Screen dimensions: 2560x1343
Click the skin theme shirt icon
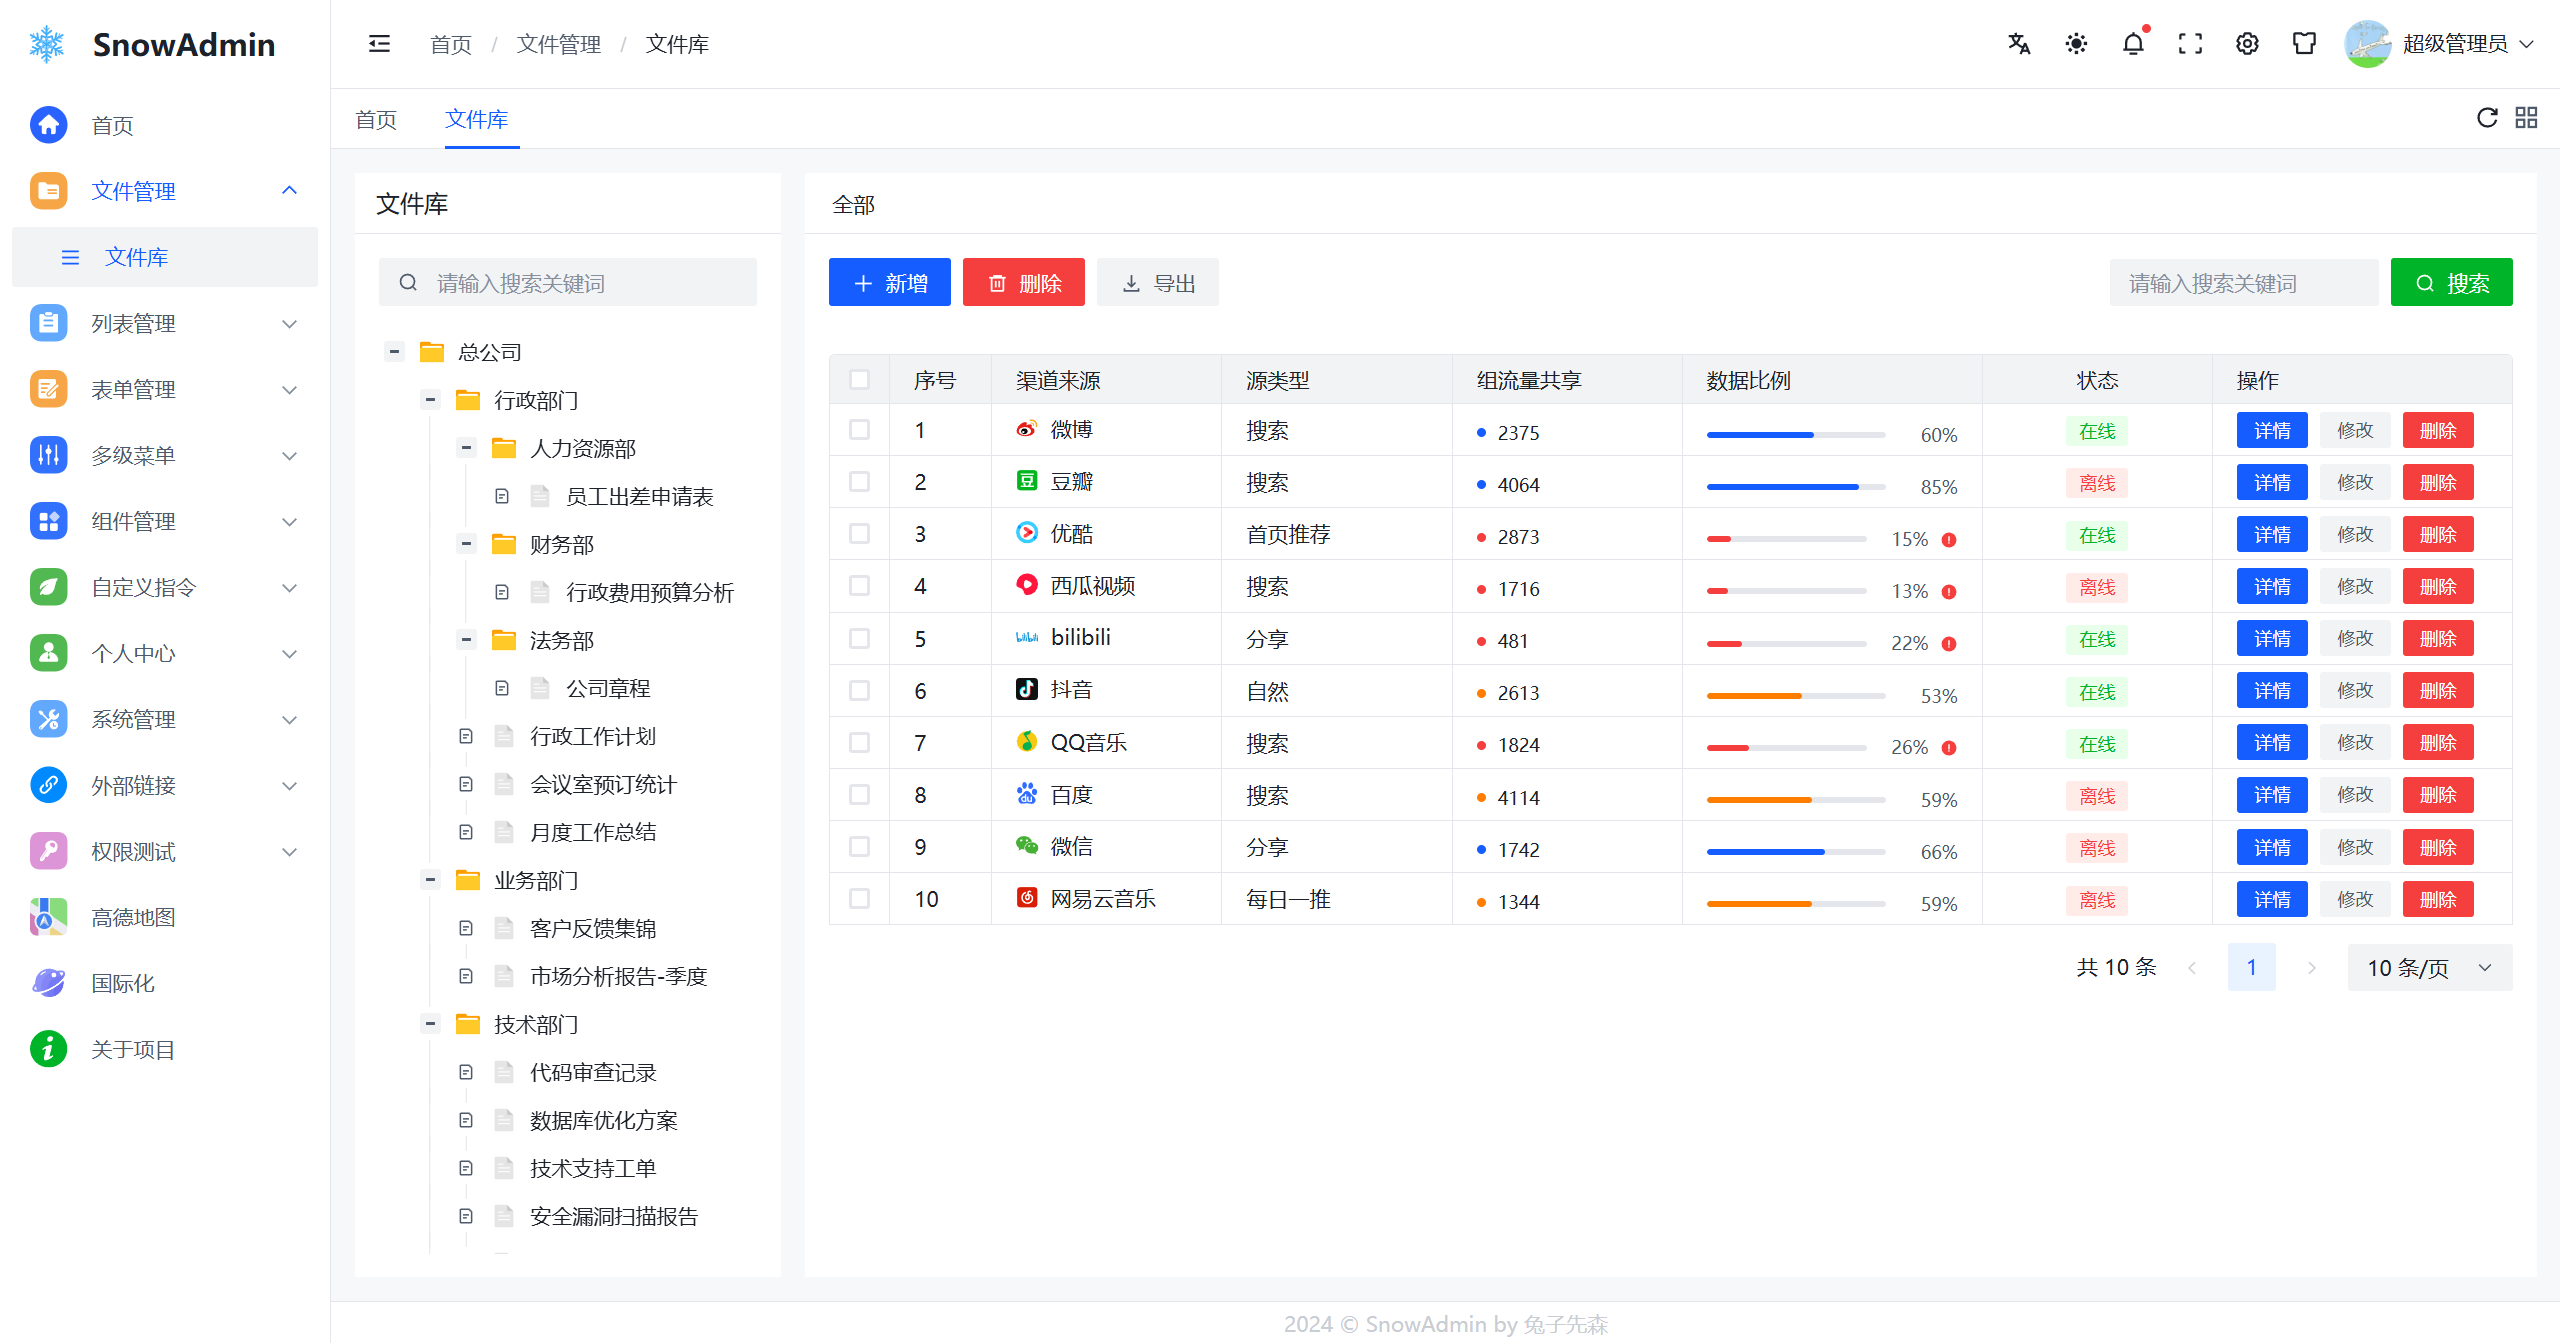pos(2304,44)
